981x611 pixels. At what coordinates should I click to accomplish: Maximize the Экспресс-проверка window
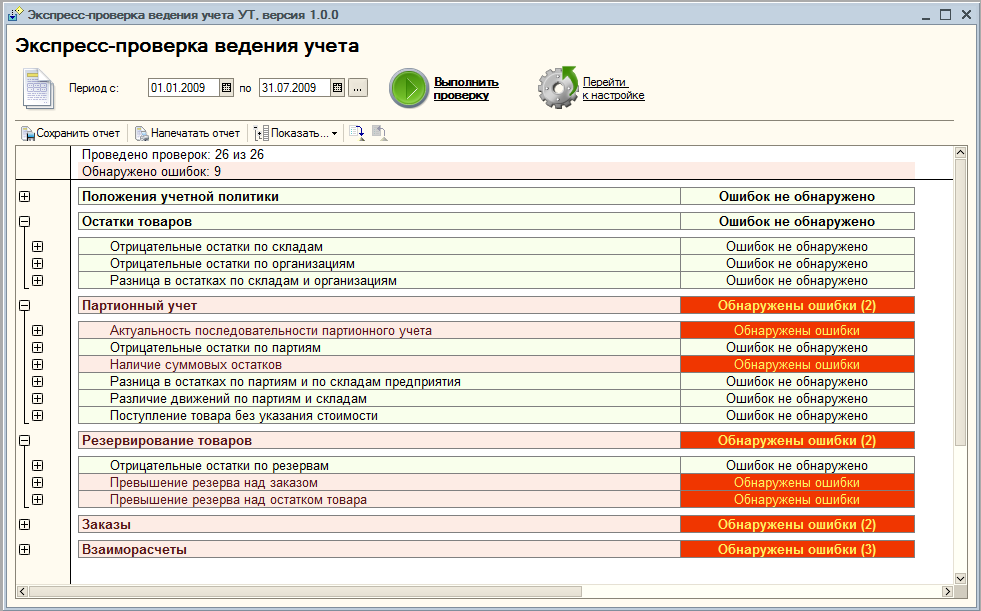click(945, 14)
